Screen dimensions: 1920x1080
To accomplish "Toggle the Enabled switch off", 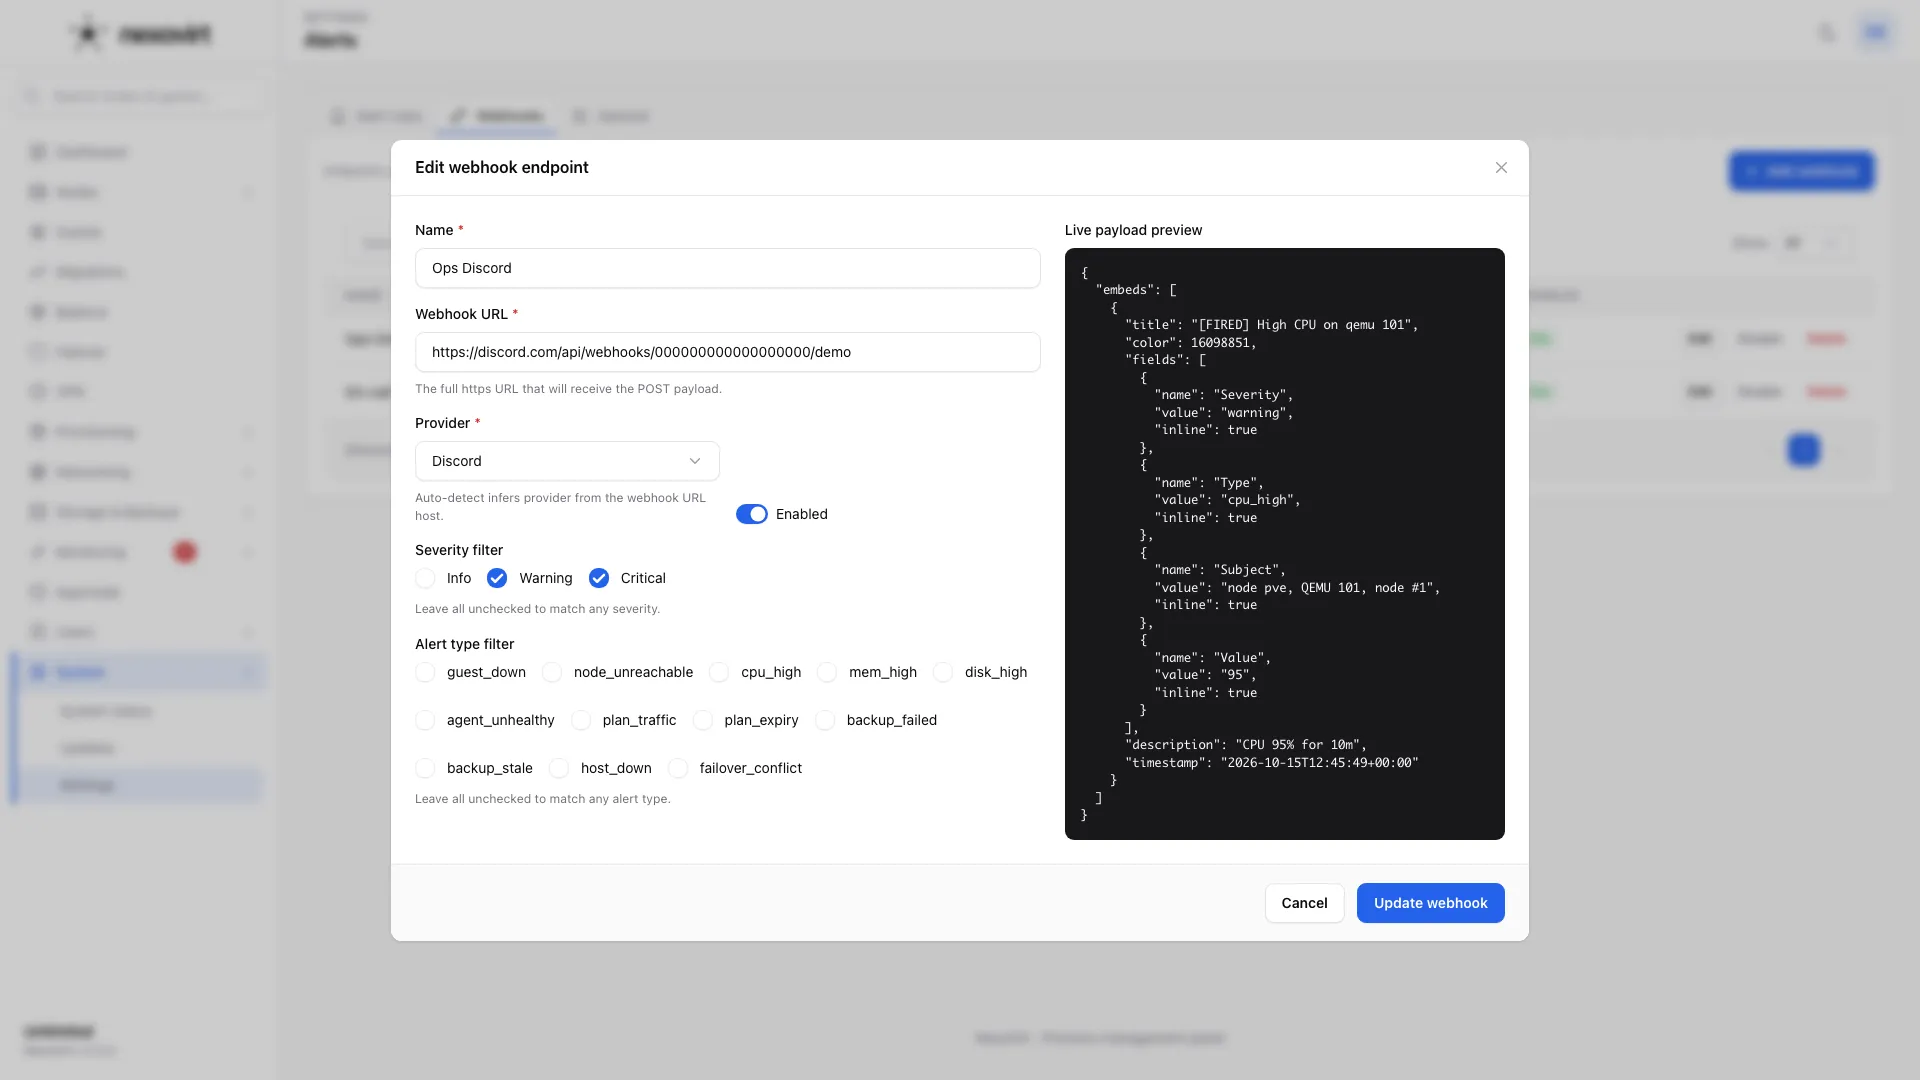I will coord(752,514).
